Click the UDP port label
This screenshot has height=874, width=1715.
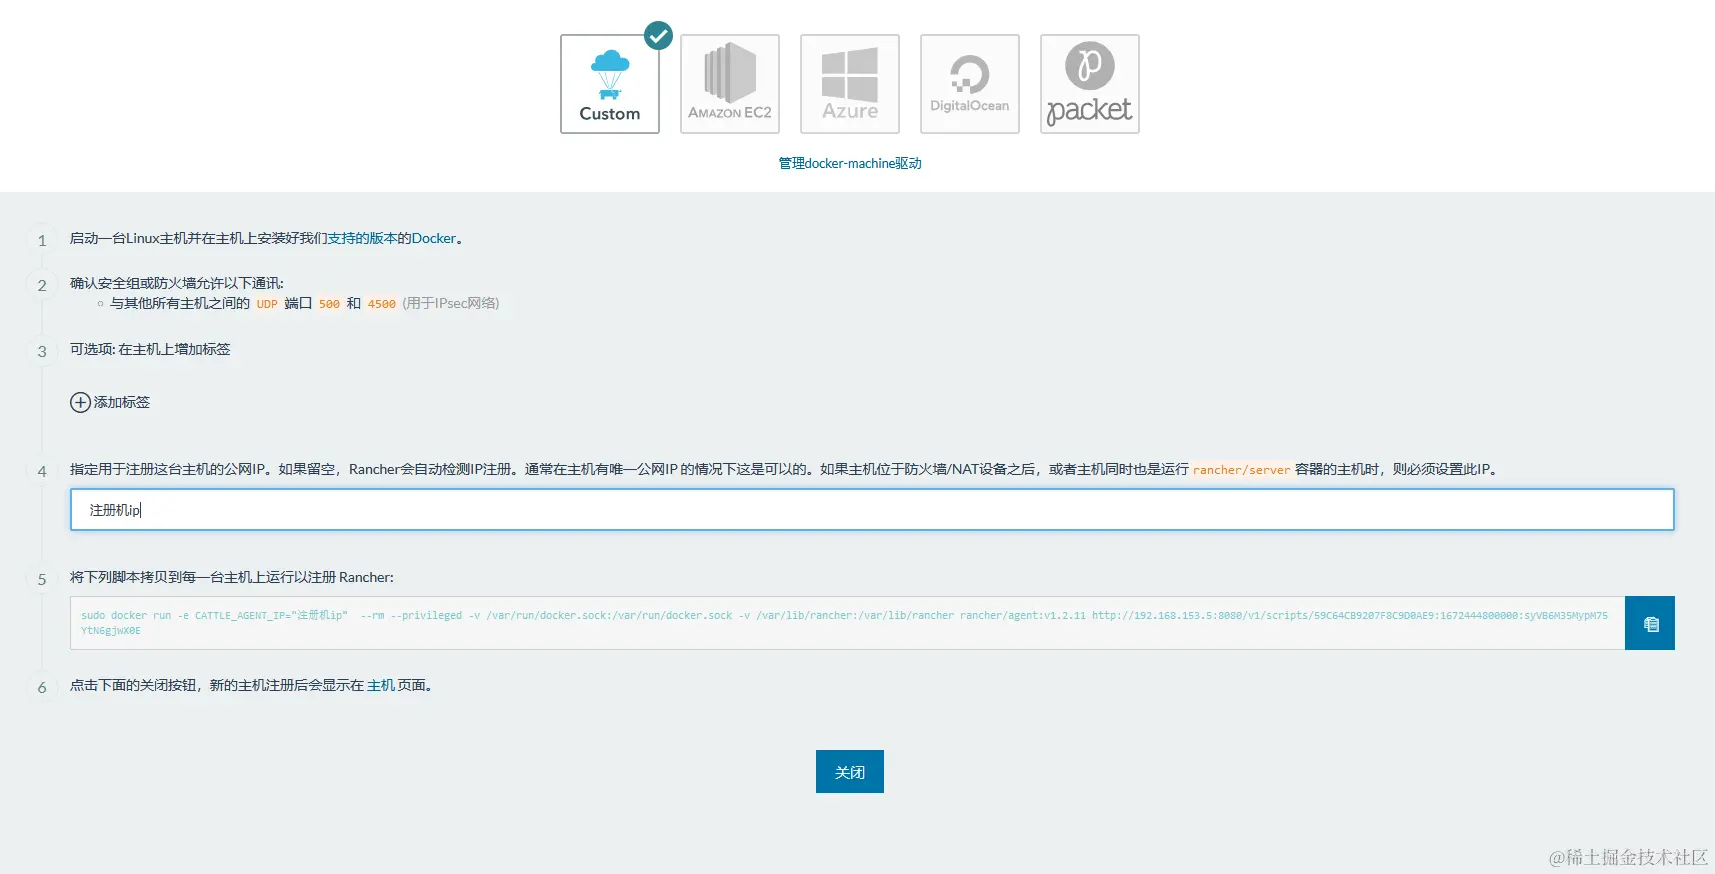[x=267, y=304]
